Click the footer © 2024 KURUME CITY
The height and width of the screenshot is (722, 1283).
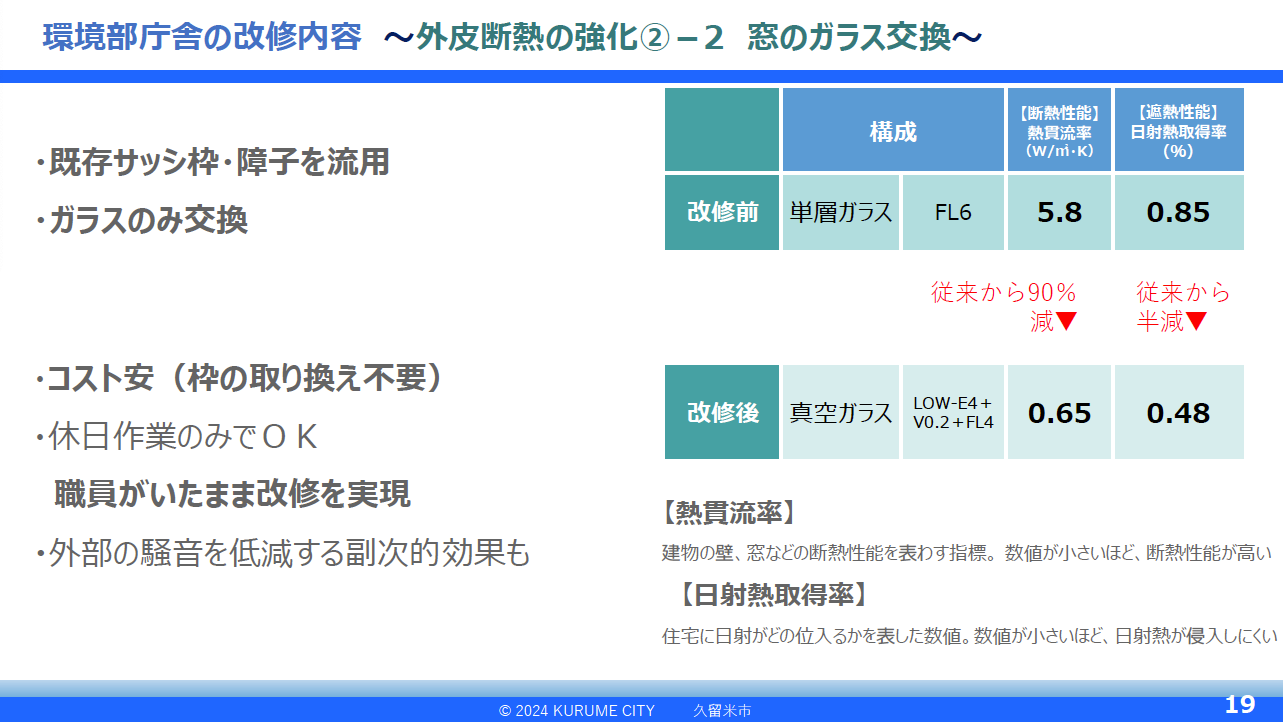577,710
